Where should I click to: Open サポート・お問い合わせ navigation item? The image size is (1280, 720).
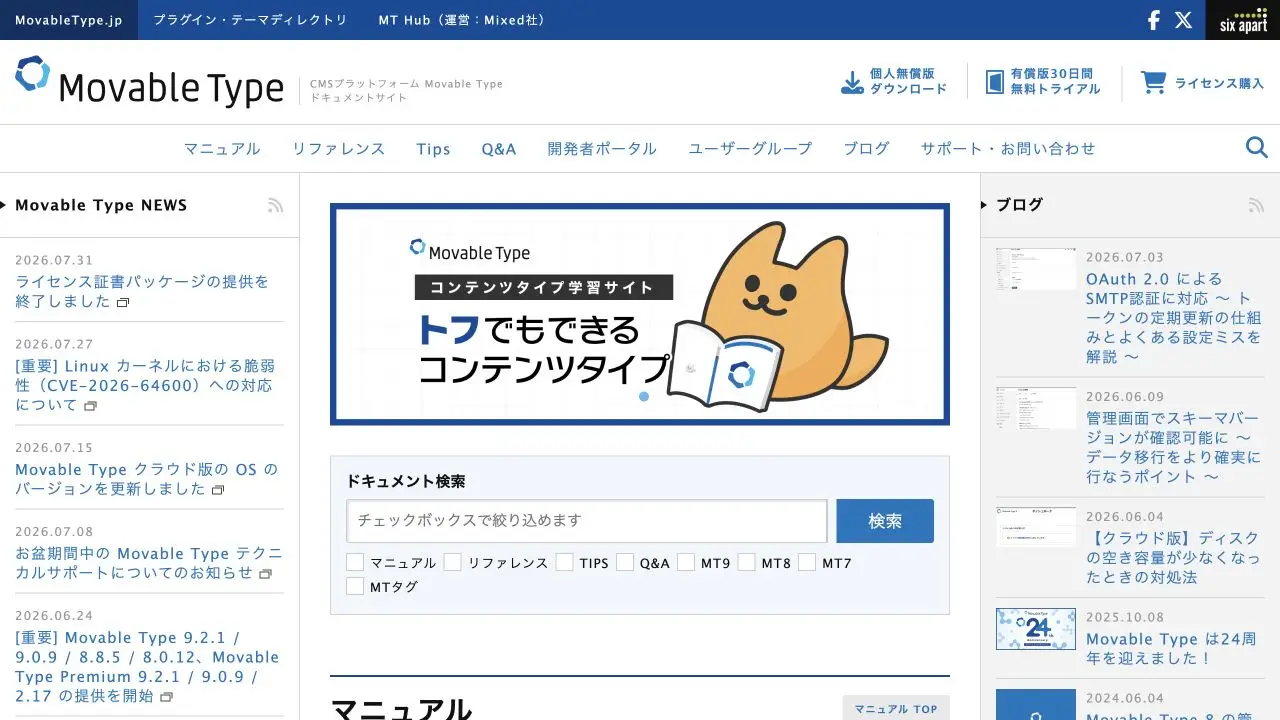(x=1008, y=149)
